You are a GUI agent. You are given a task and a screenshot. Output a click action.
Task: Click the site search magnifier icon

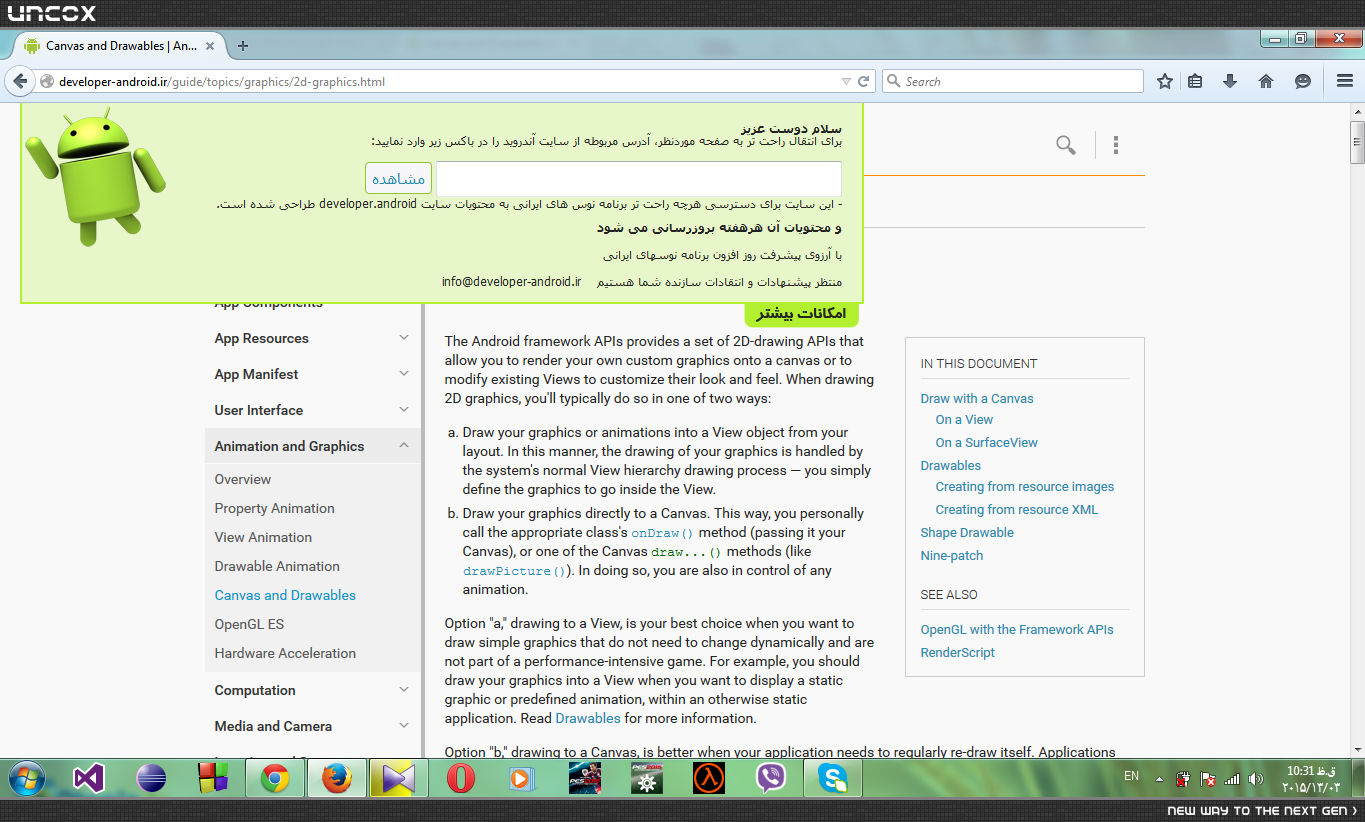click(1066, 145)
